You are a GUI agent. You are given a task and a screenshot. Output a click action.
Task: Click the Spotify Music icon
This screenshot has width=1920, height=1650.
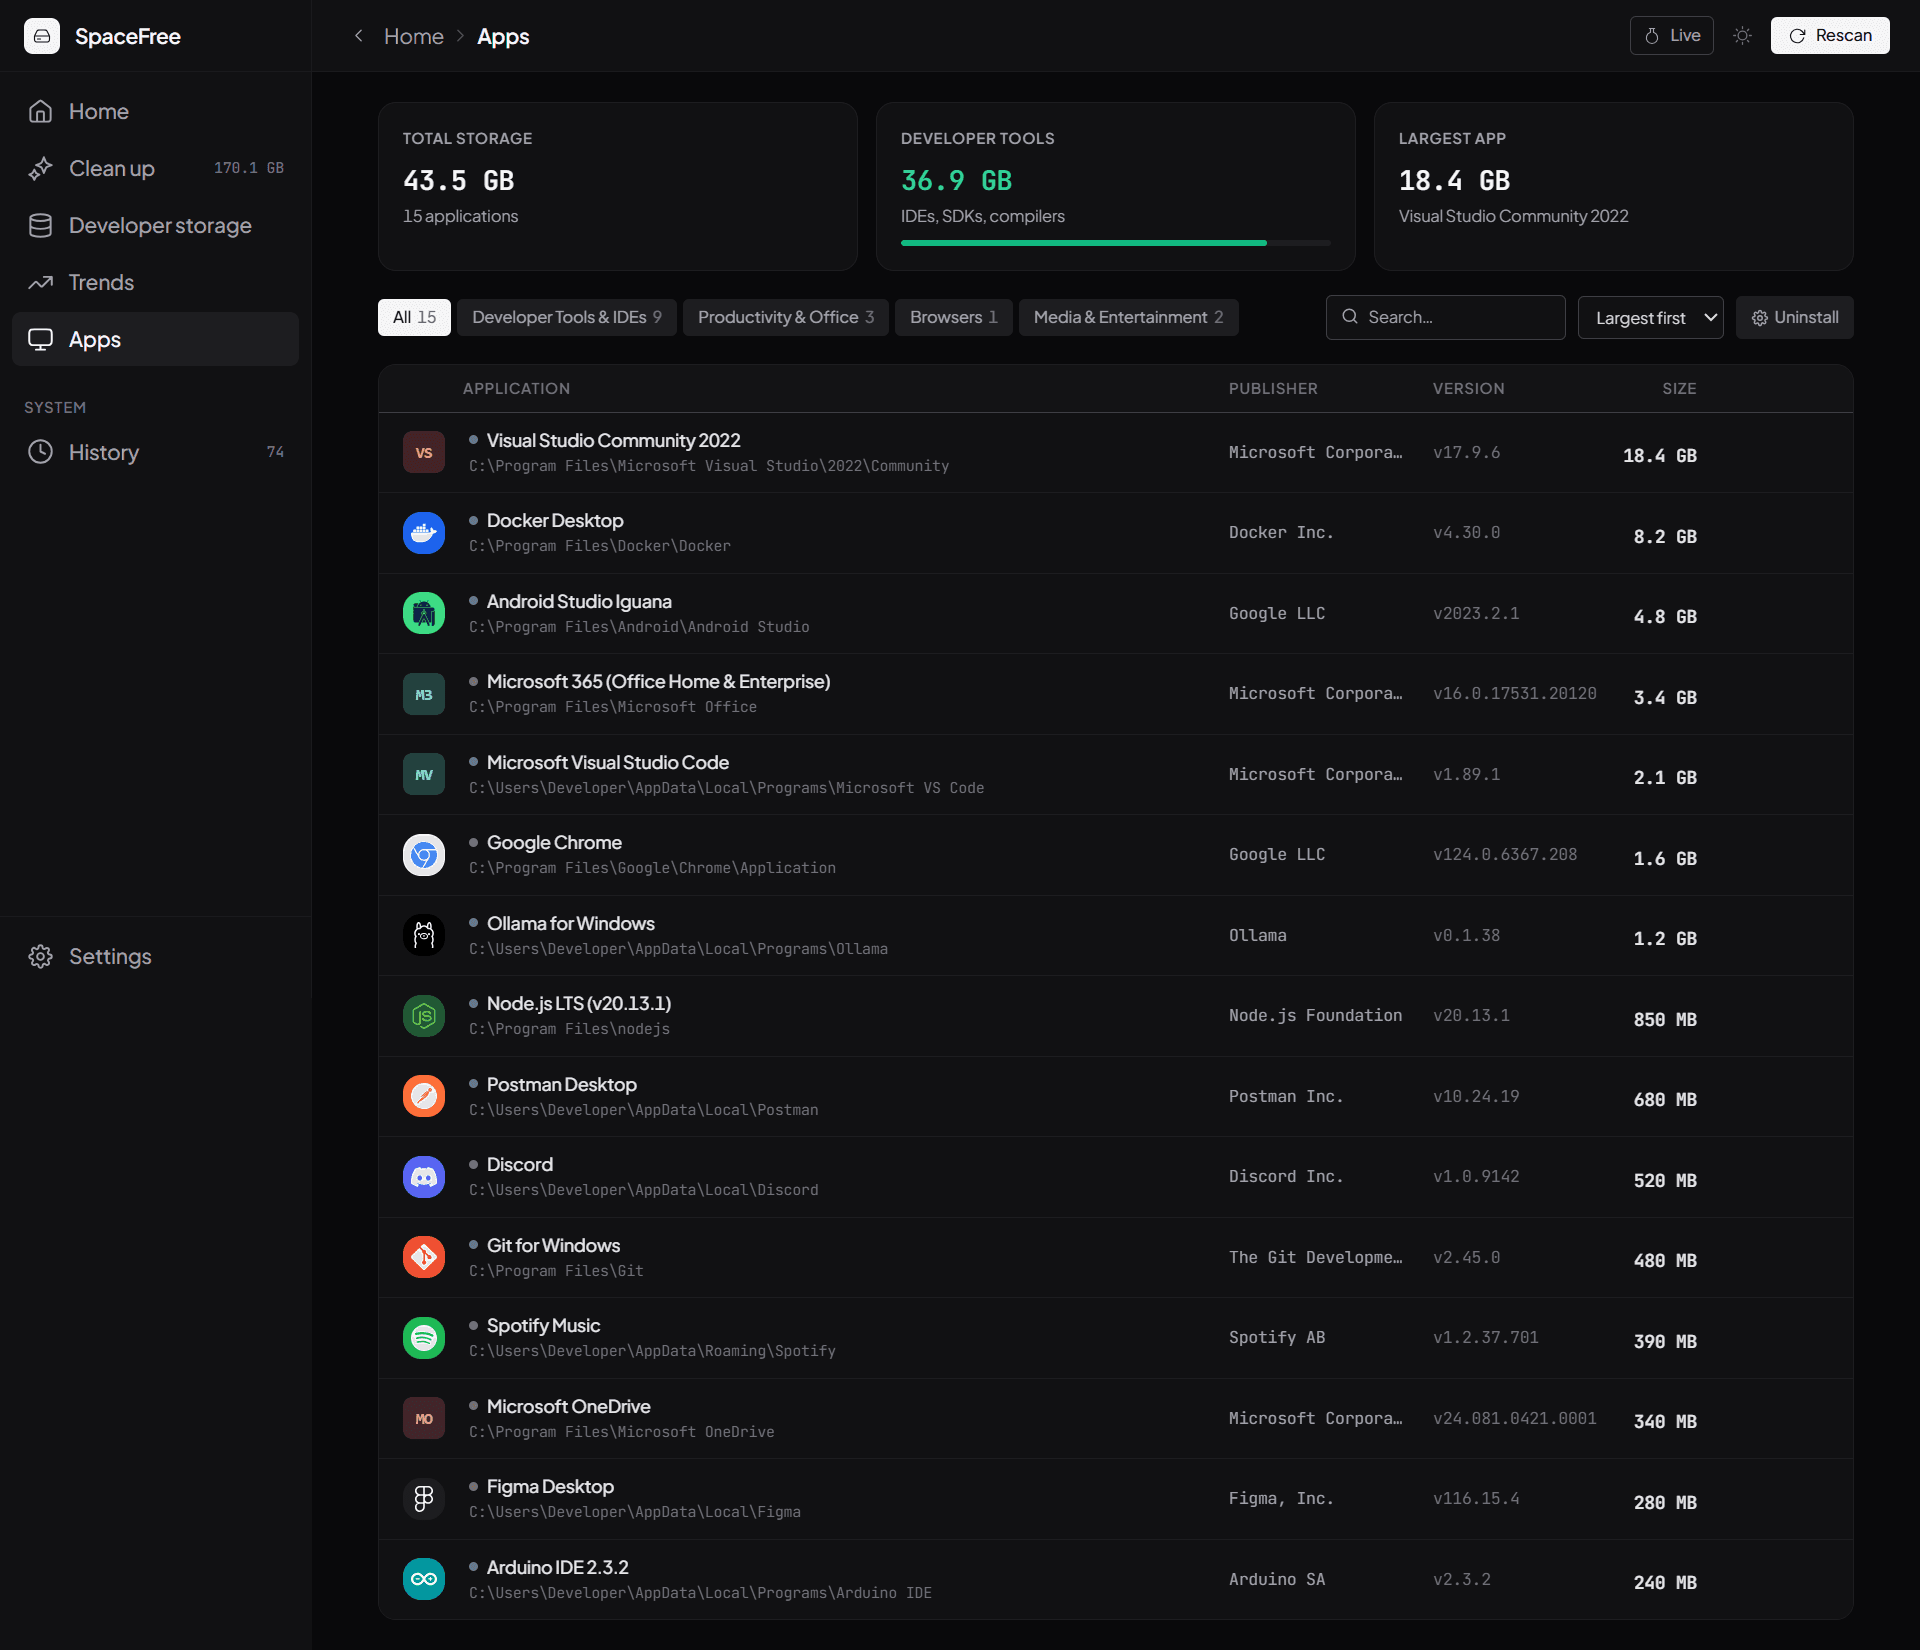[424, 1338]
